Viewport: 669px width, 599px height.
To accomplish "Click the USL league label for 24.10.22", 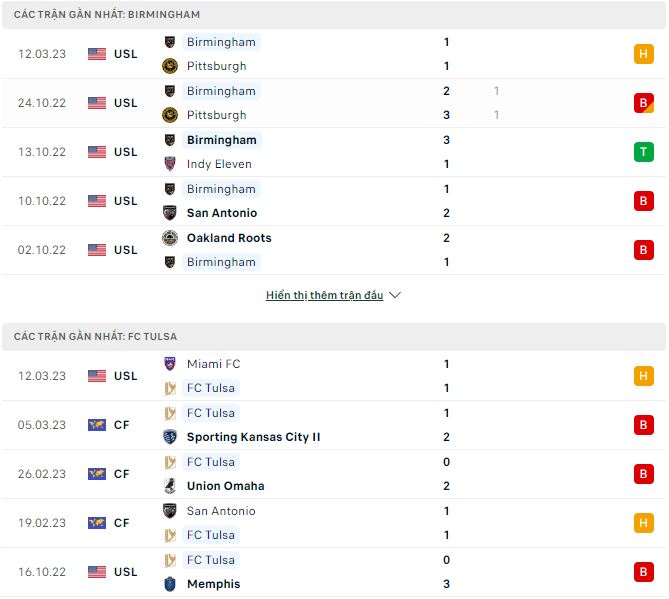I will click(126, 103).
